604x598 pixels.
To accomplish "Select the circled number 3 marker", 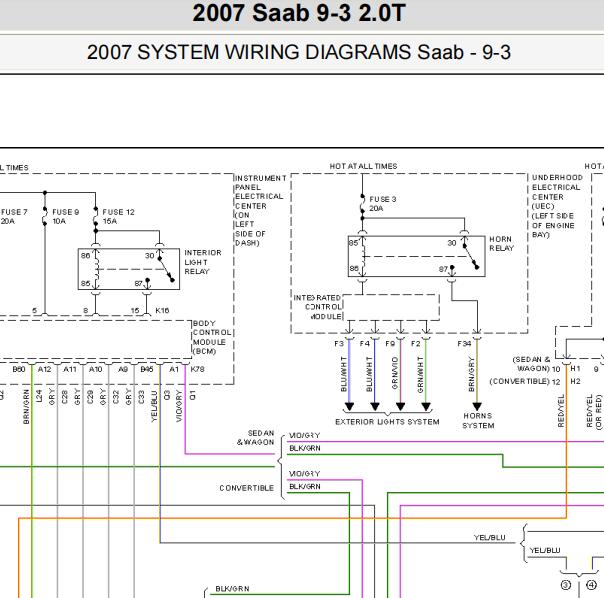I will tap(565, 585).
